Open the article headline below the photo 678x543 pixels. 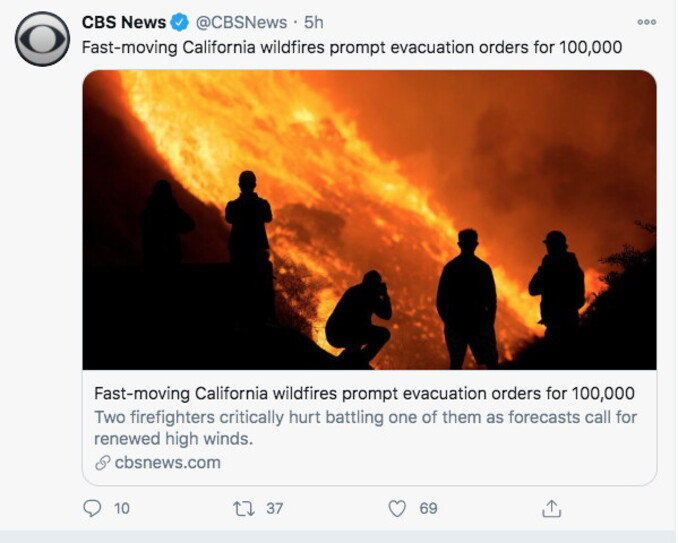(x=364, y=393)
